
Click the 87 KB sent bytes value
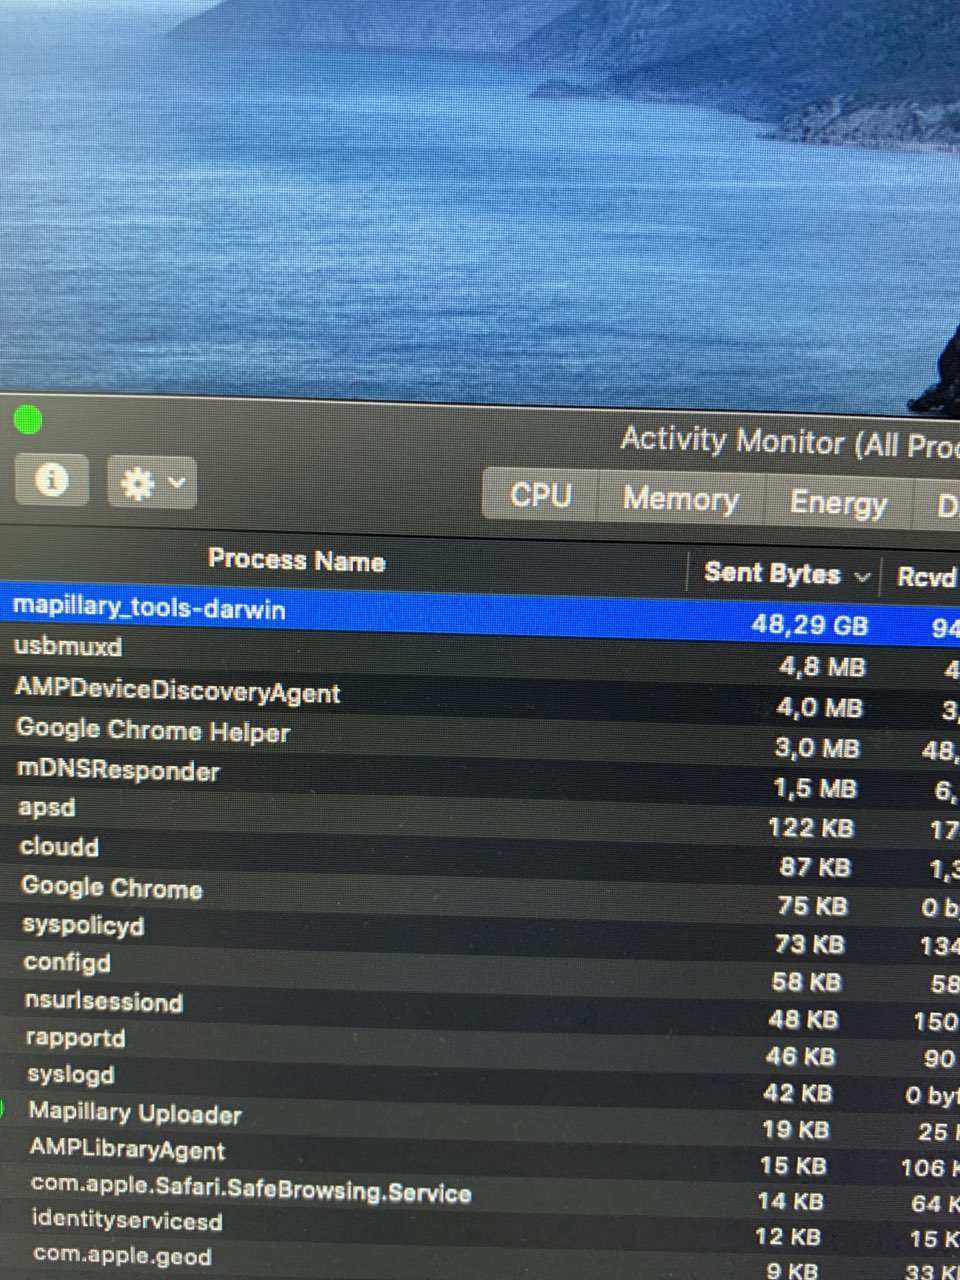815,867
